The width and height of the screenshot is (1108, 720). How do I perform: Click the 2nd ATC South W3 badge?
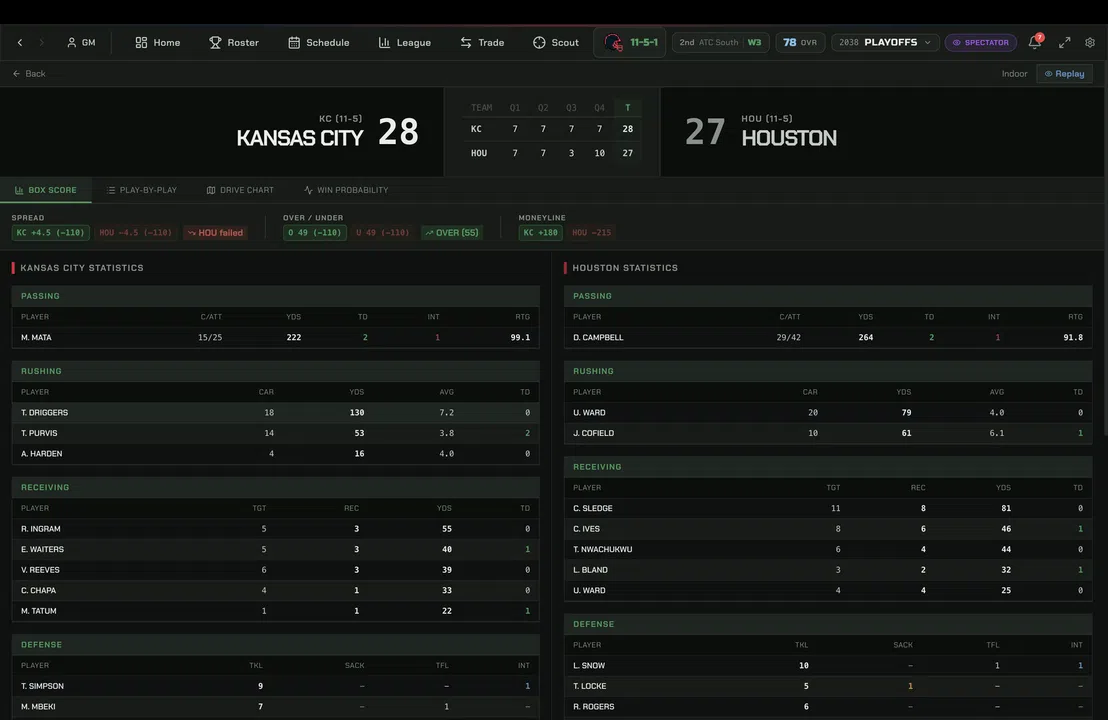pyautogui.click(x=720, y=42)
